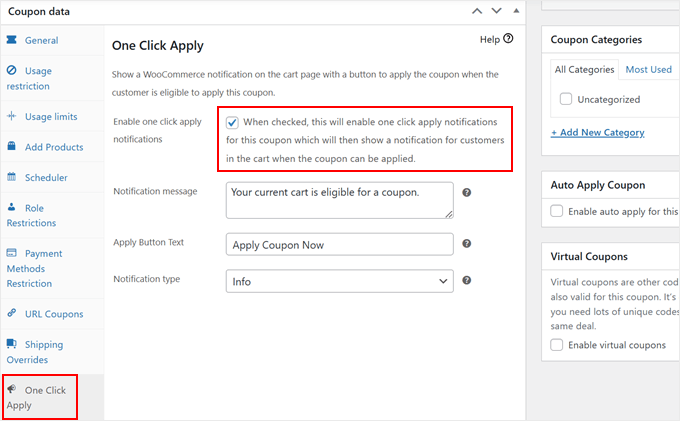Go to the Scheduler tab
The width and height of the screenshot is (680, 421).
pyautogui.click(x=52, y=177)
